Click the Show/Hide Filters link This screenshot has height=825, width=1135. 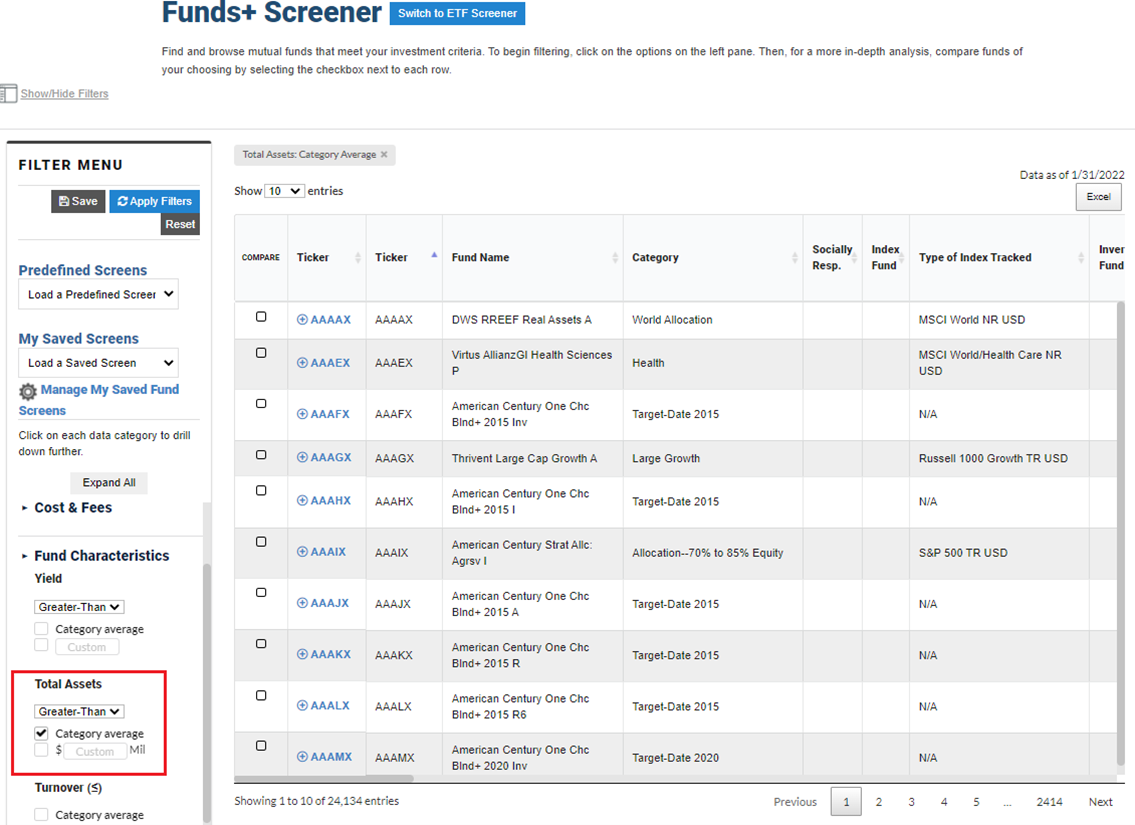click(x=64, y=93)
